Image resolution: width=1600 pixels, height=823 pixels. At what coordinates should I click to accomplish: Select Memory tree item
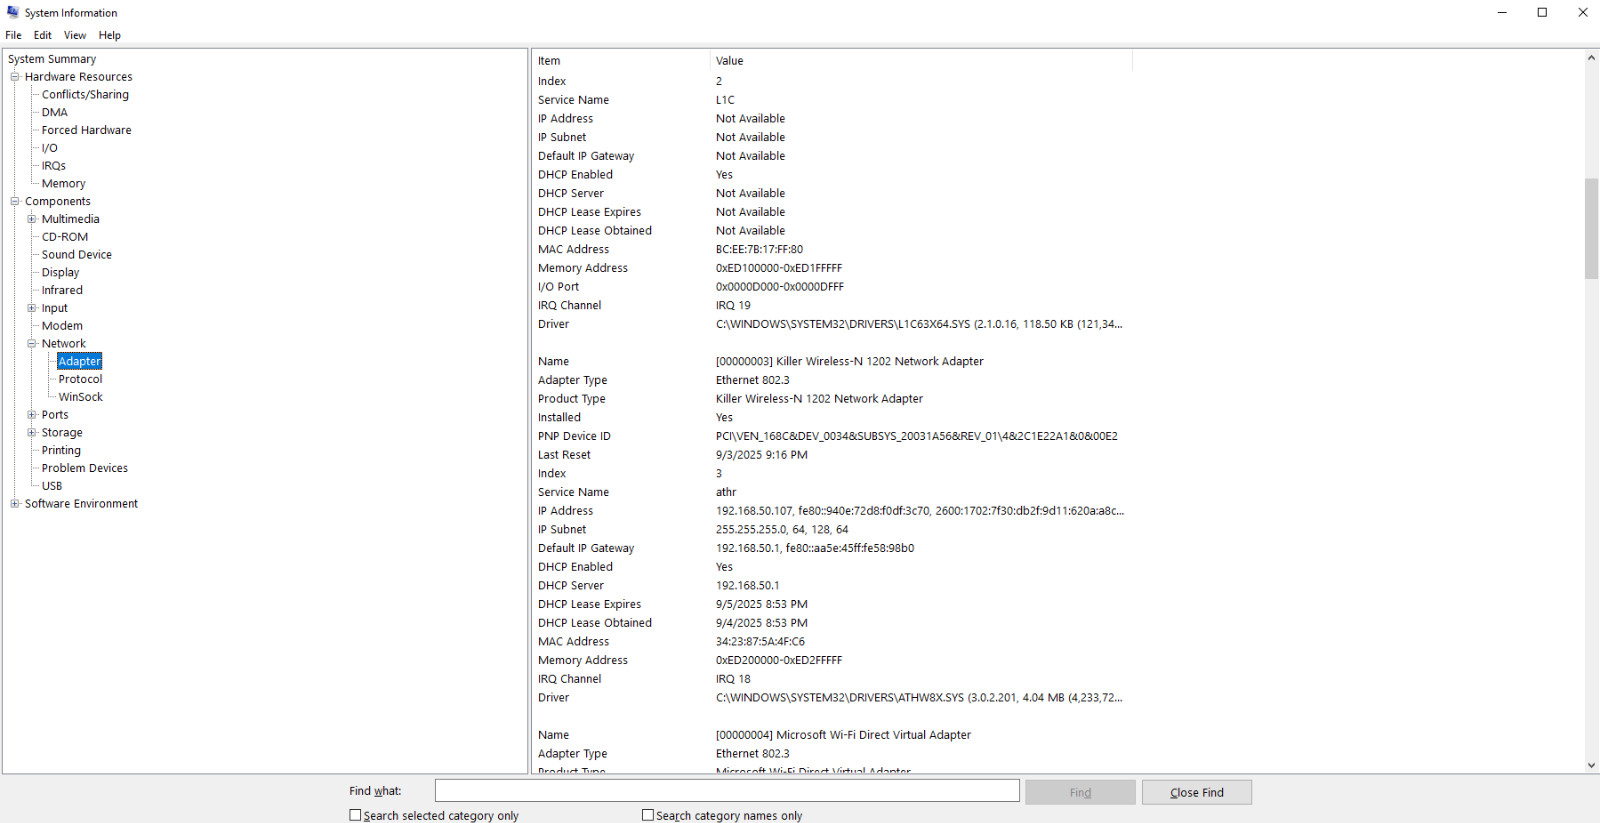tap(63, 184)
